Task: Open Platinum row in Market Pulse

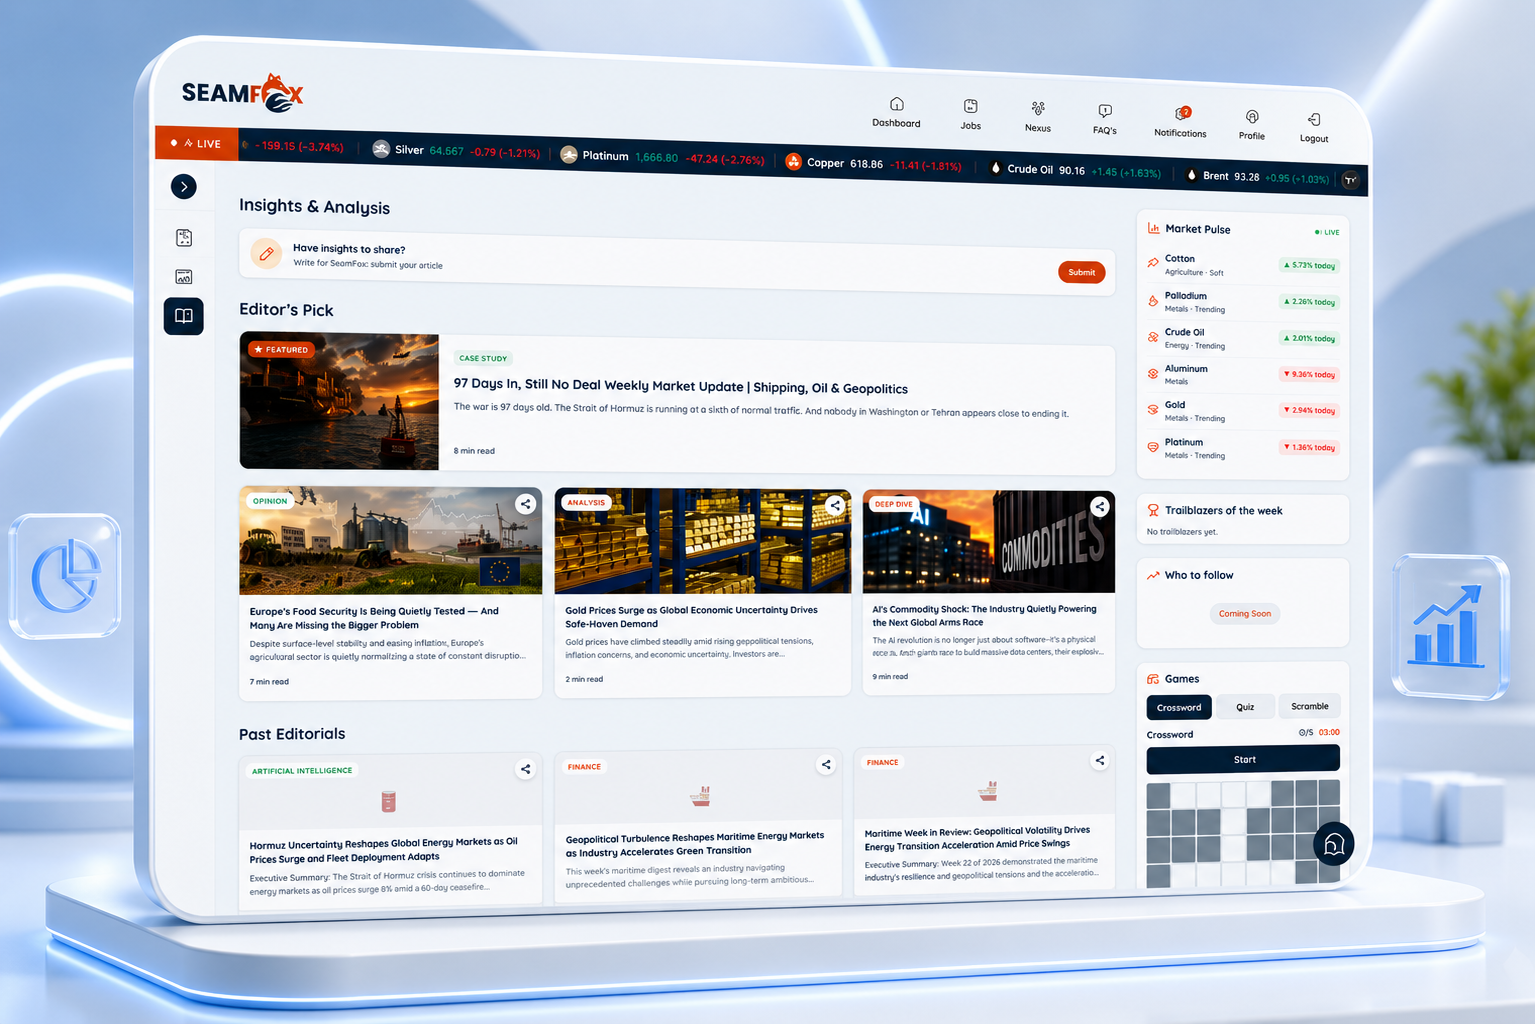Action: pyautogui.click(x=1243, y=448)
